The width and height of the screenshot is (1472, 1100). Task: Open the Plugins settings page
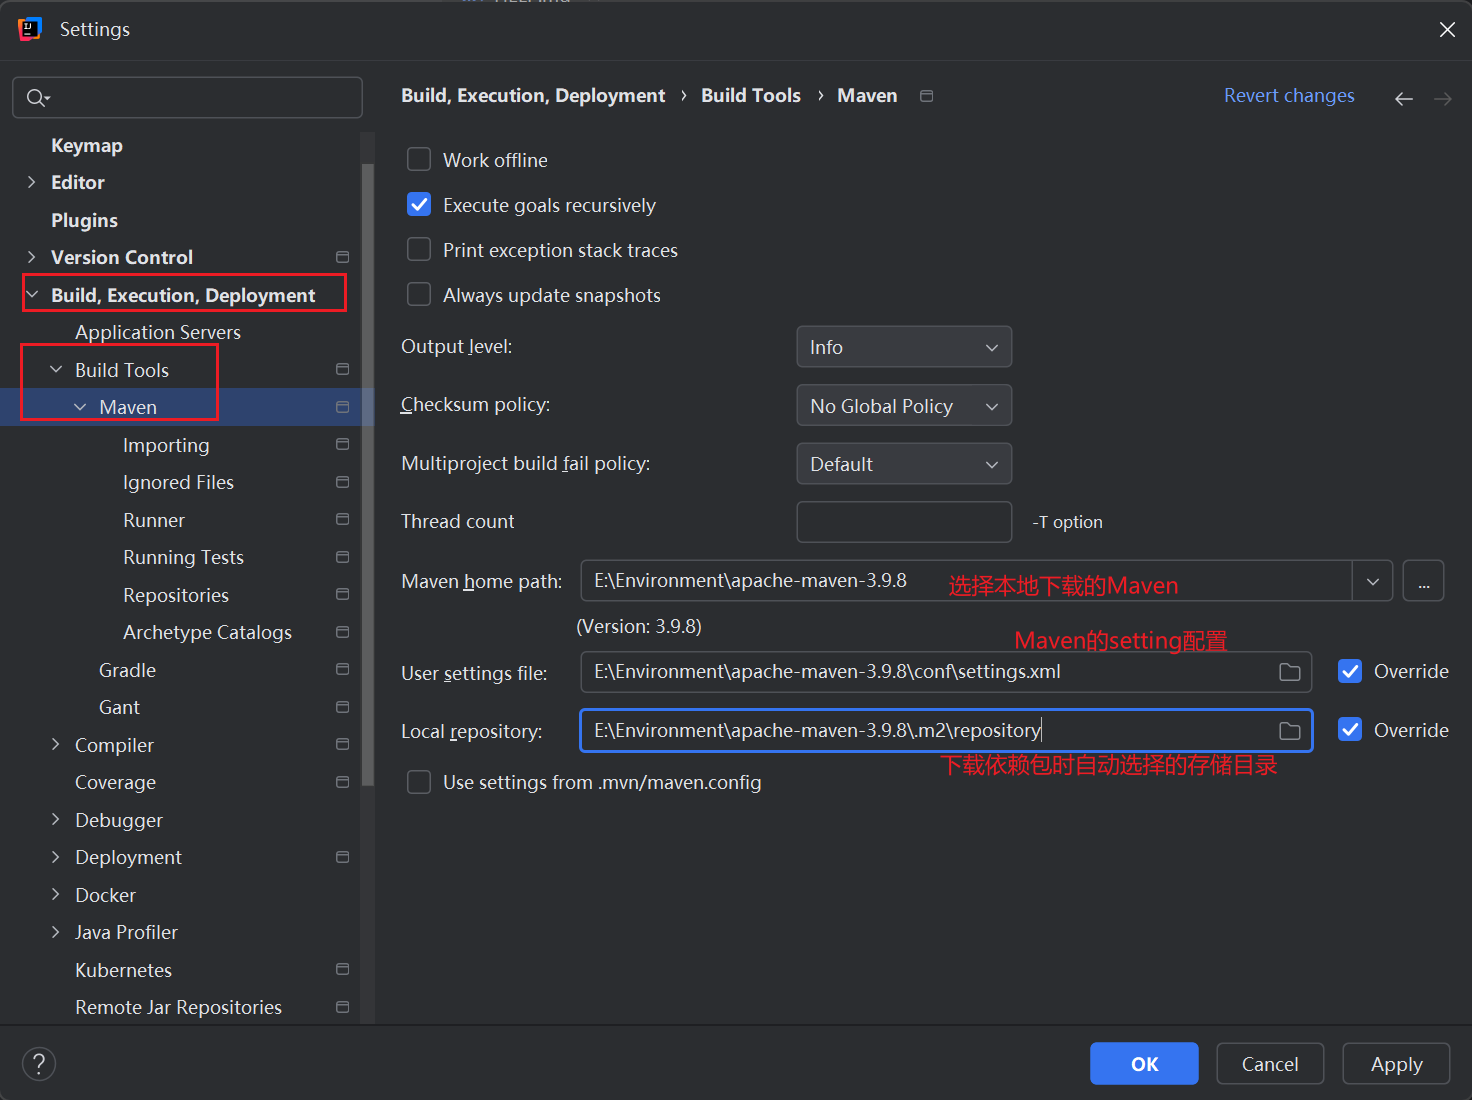pyautogui.click(x=84, y=220)
